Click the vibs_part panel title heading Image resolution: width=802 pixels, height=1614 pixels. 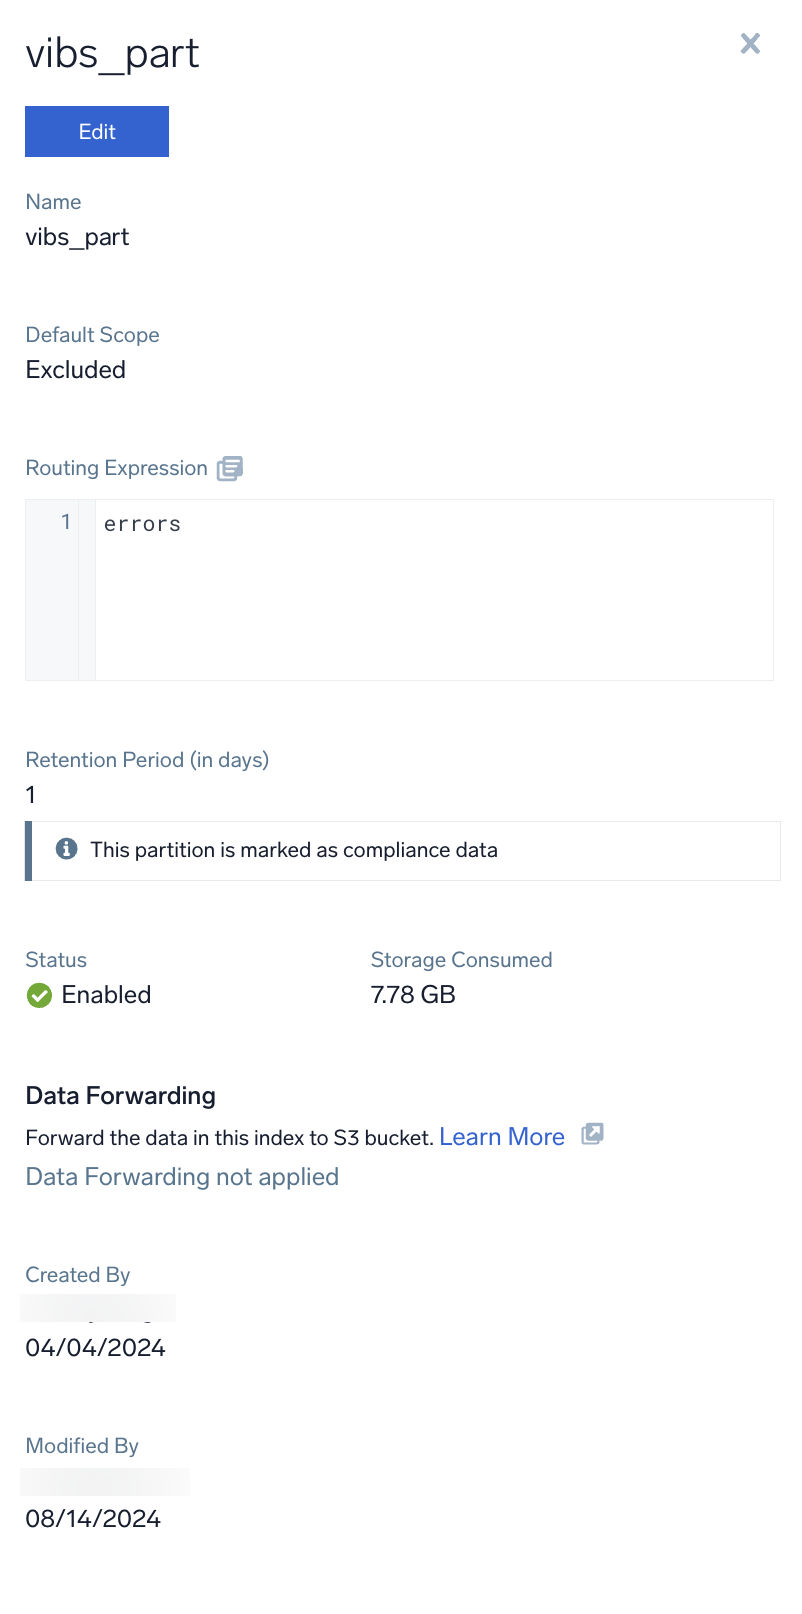coord(112,53)
